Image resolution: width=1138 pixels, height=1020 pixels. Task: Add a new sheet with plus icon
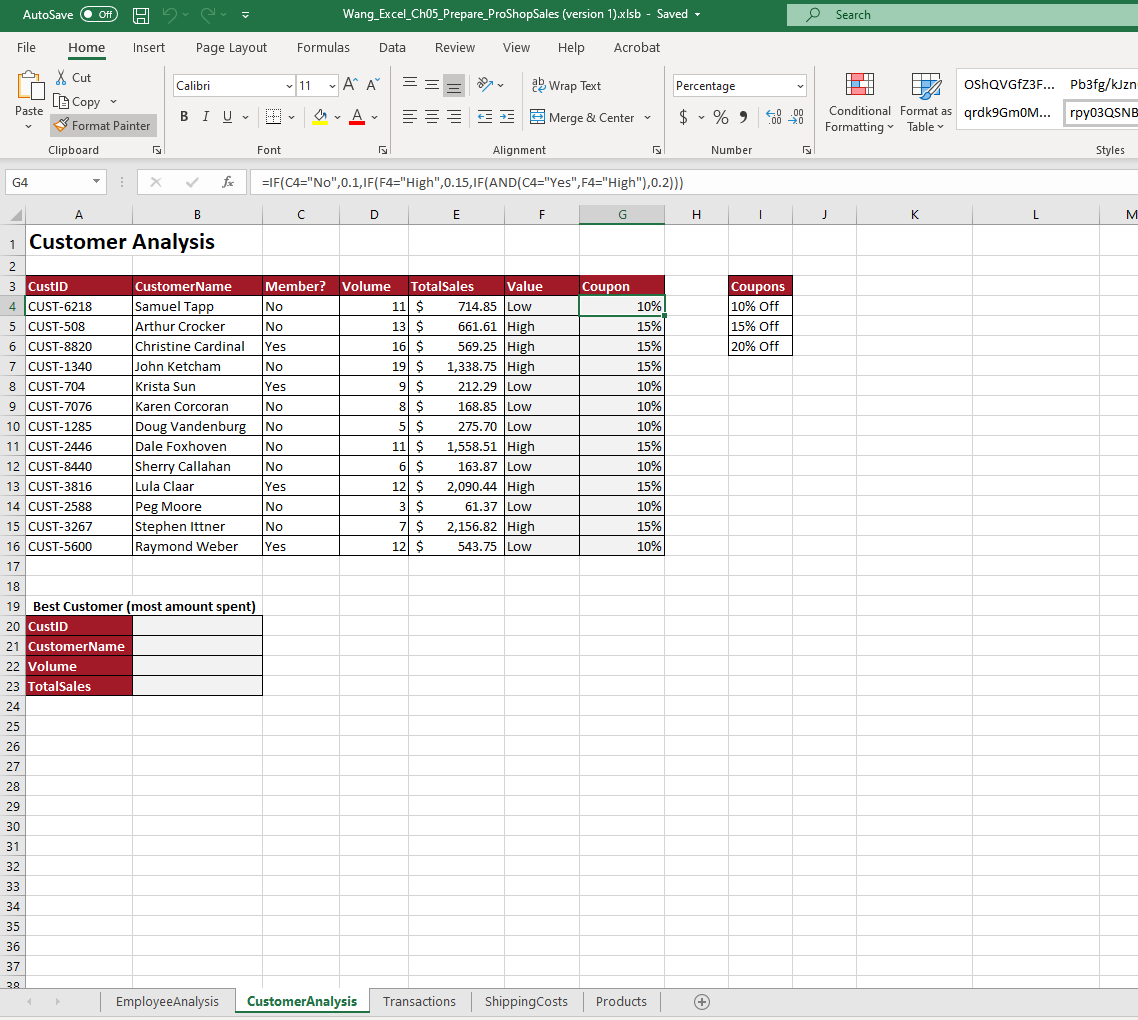tap(702, 1002)
